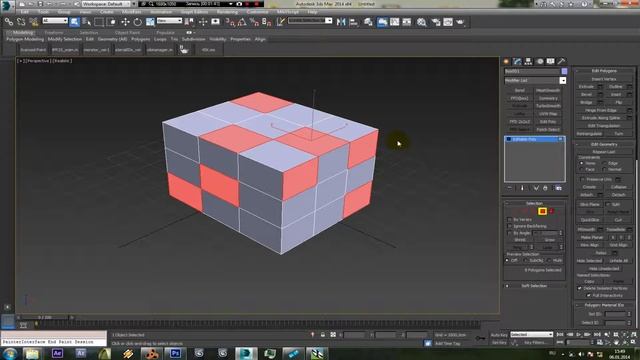Open the Create command panel tab
This screenshot has width=640, height=360.
click(x=506, y=61)
